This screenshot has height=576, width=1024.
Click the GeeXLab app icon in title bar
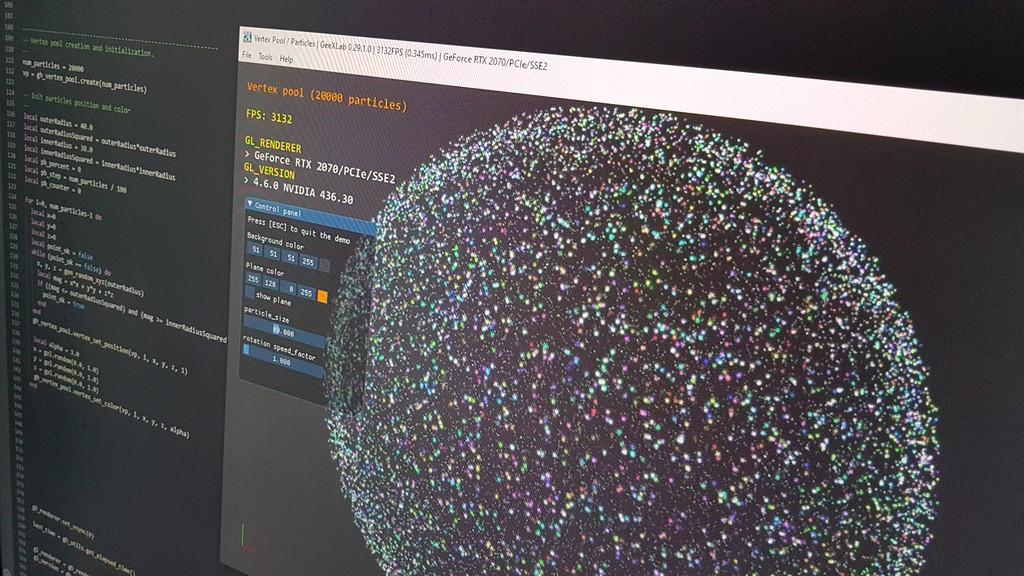(x=248, y=37)
